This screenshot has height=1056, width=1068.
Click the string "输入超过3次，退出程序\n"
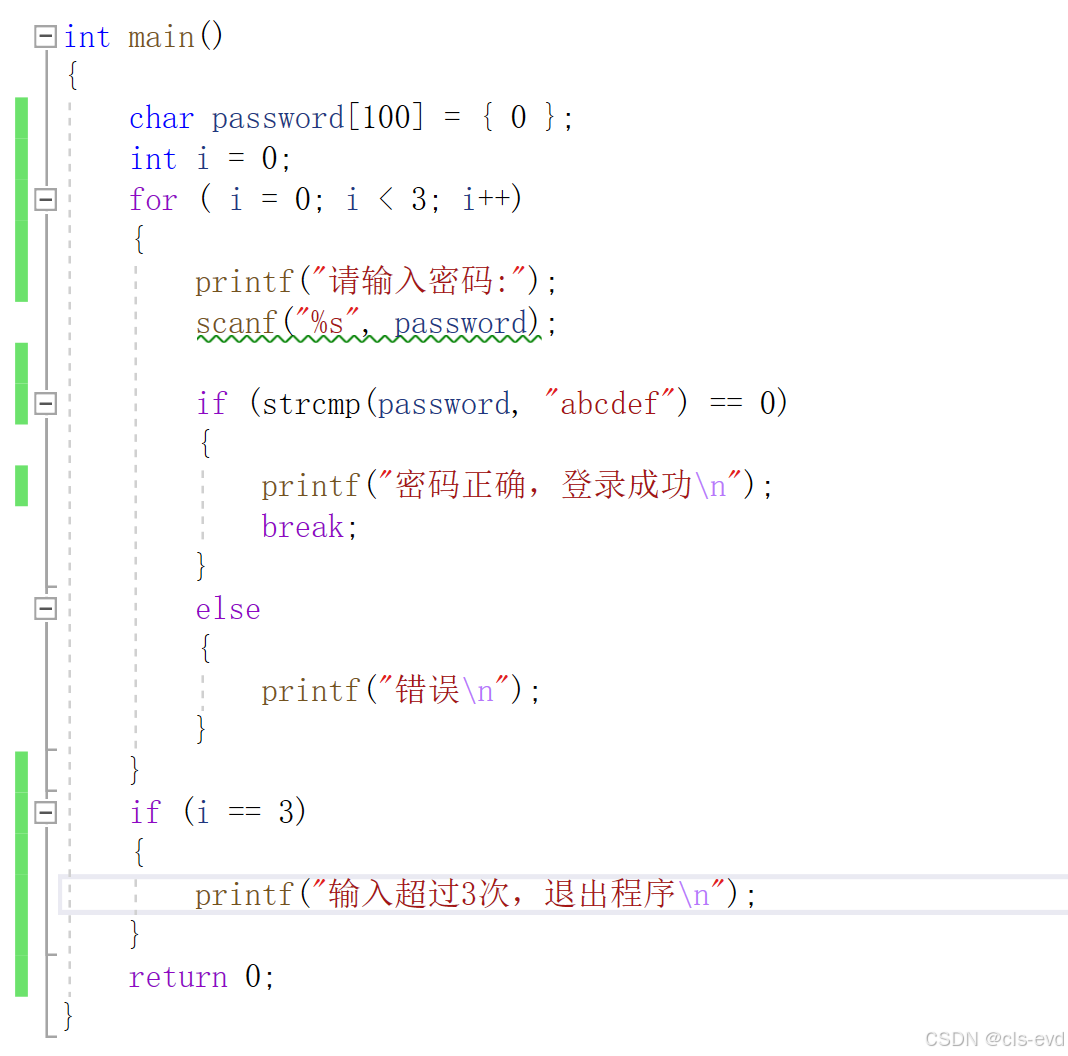coord(518,893)
